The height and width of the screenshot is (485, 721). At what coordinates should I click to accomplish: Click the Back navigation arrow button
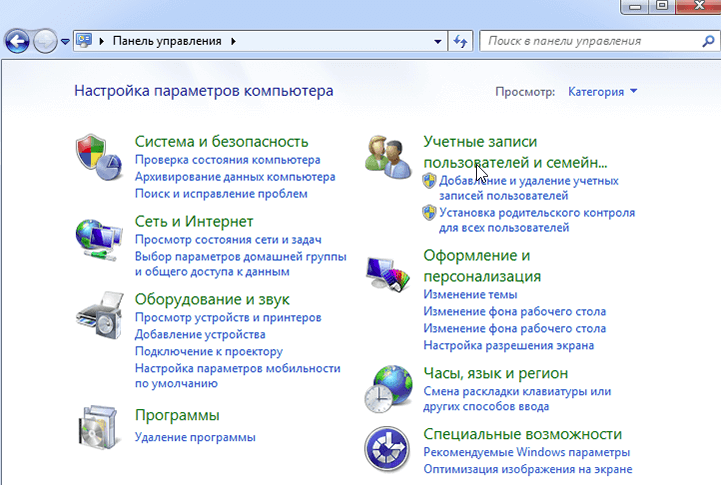point(17,42)
